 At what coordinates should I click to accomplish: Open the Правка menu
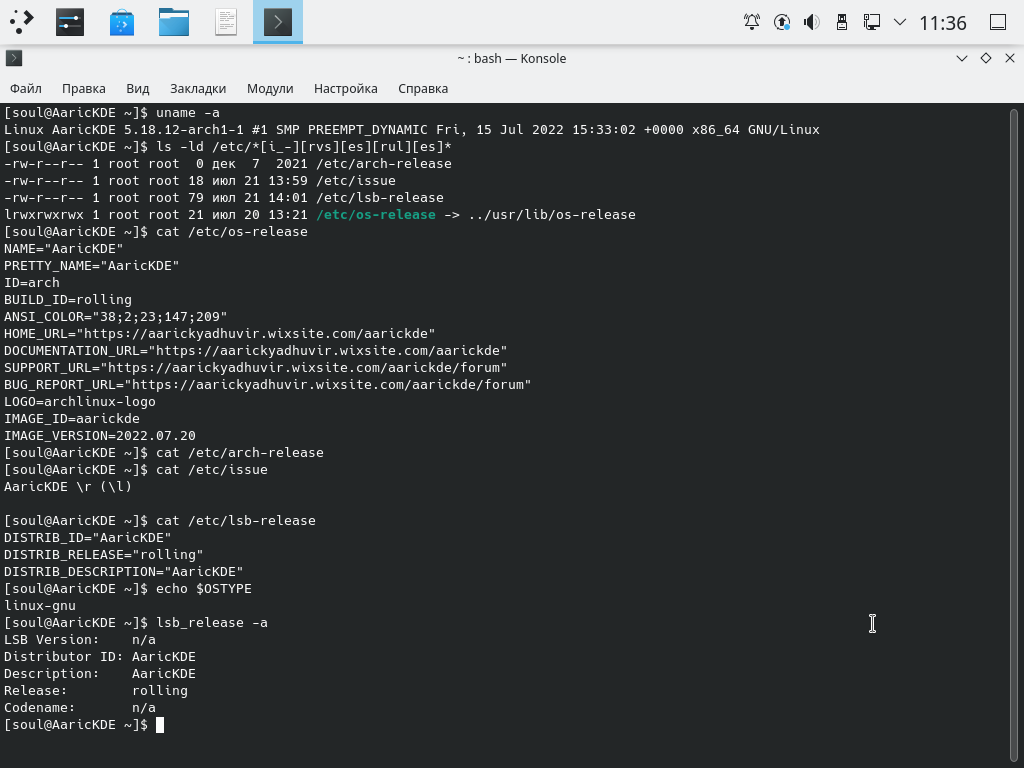click(84, 88)
